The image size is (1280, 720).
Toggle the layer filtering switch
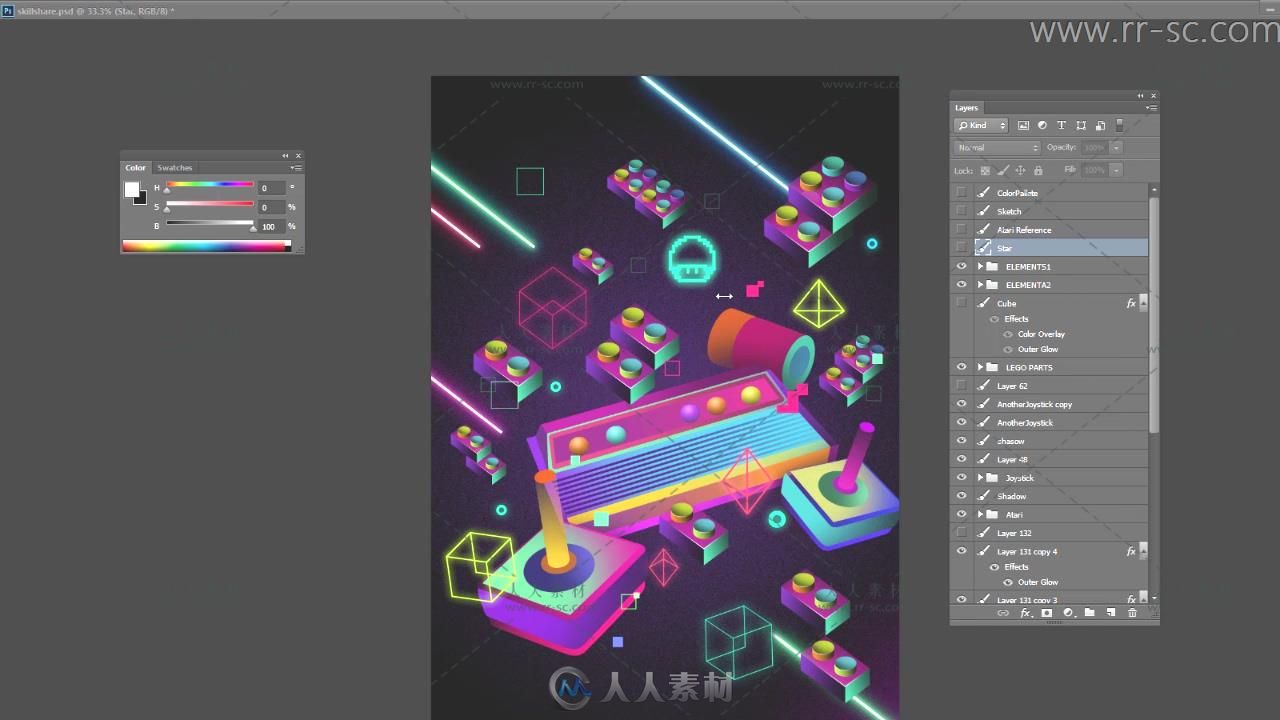click(x=1120, y=126)
